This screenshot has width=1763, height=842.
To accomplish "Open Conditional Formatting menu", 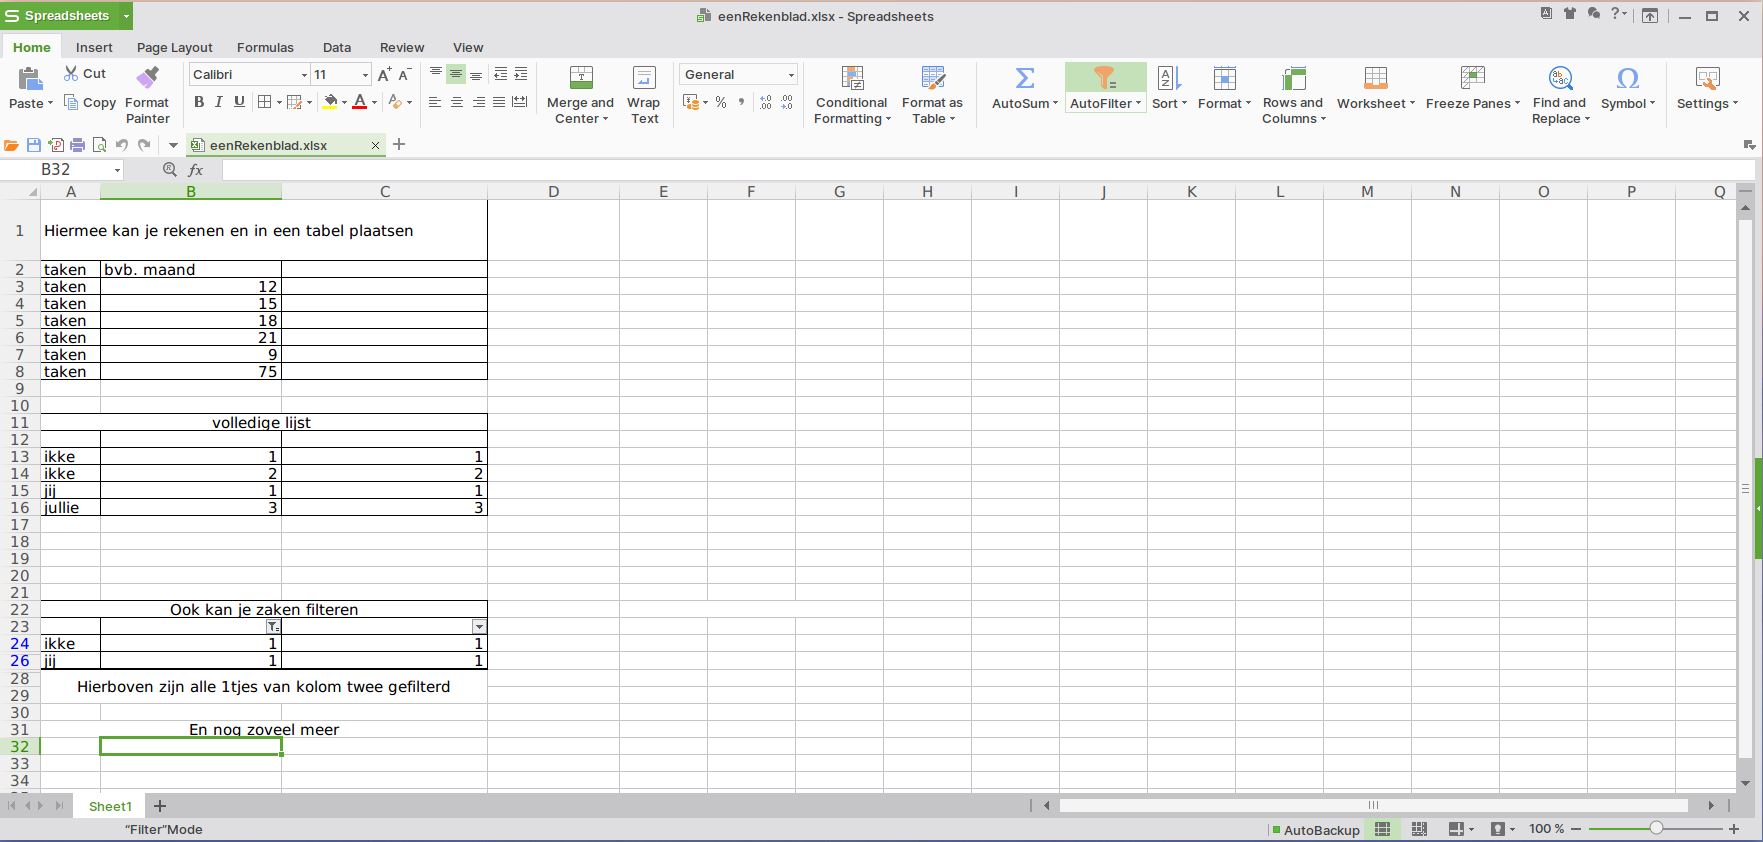I will click(x=852, y=95).
